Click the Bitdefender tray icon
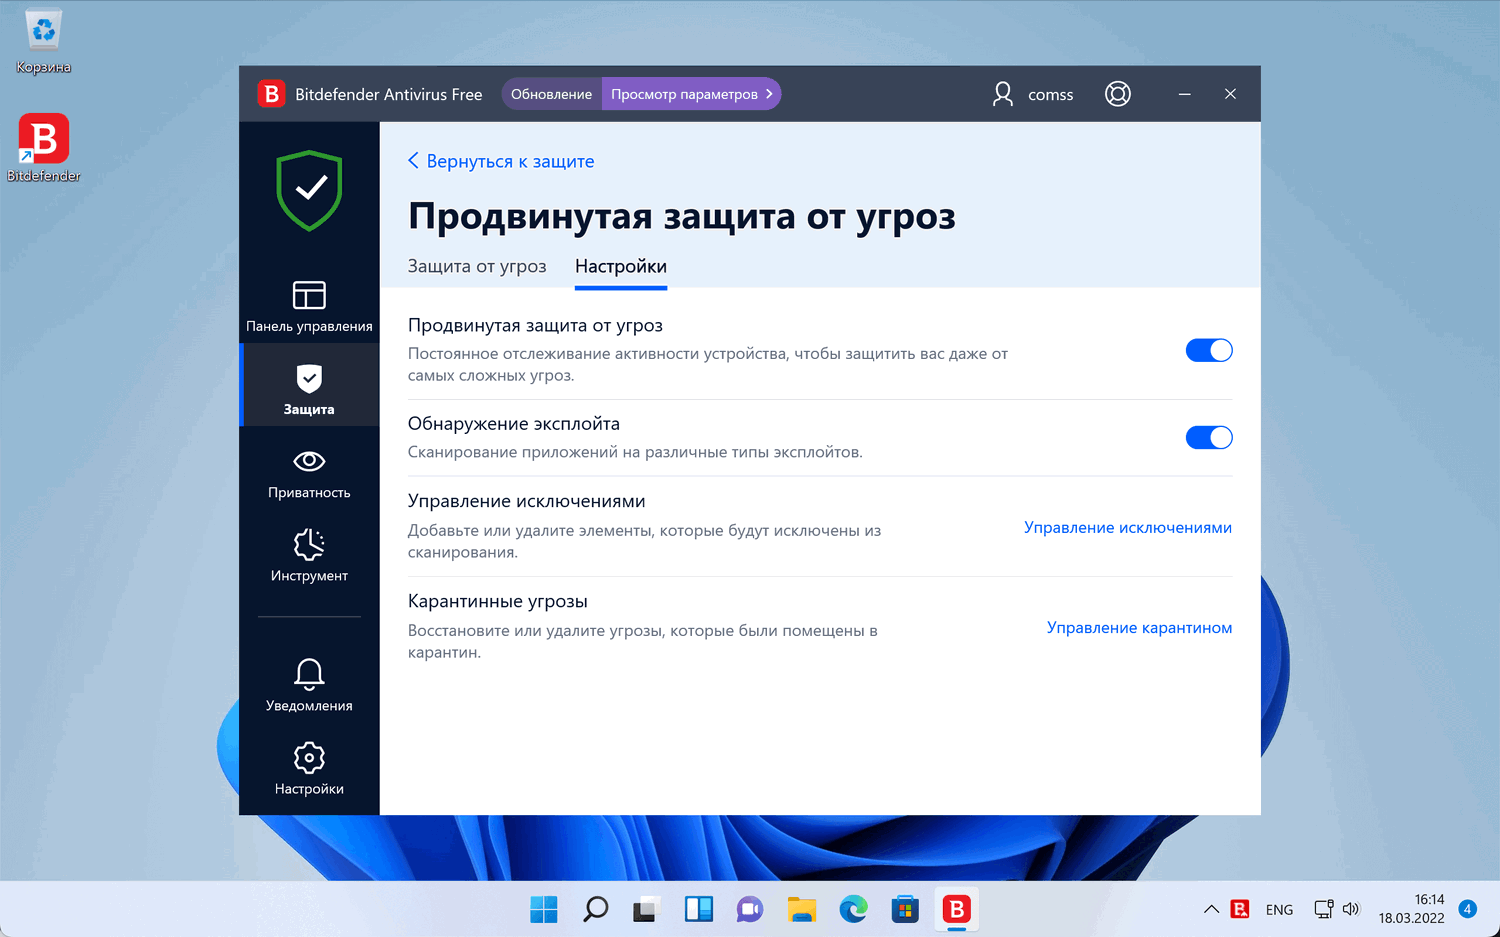The width and height of the screenshot is (1500, 937). pos(1240,909)
